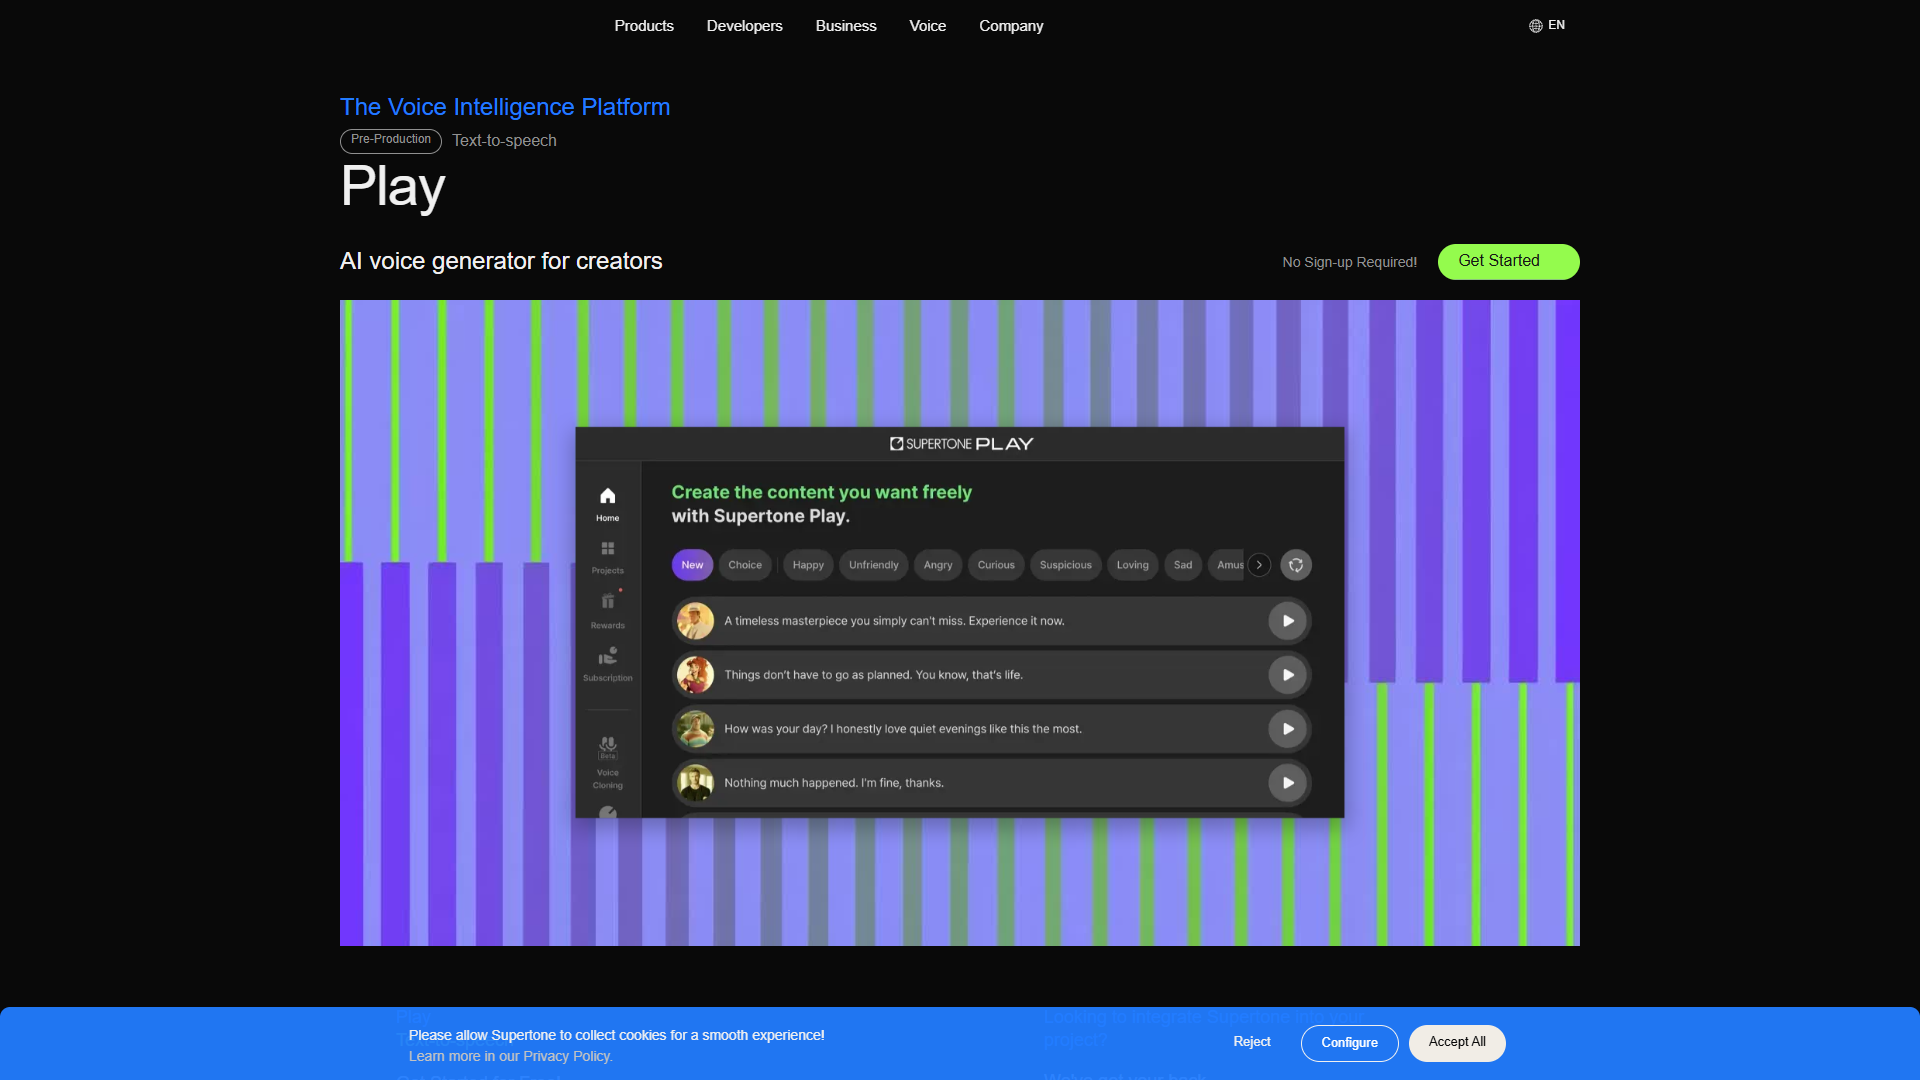Open the Products menu
This screenshot has width=1920, height=1080.
point(644,26)
